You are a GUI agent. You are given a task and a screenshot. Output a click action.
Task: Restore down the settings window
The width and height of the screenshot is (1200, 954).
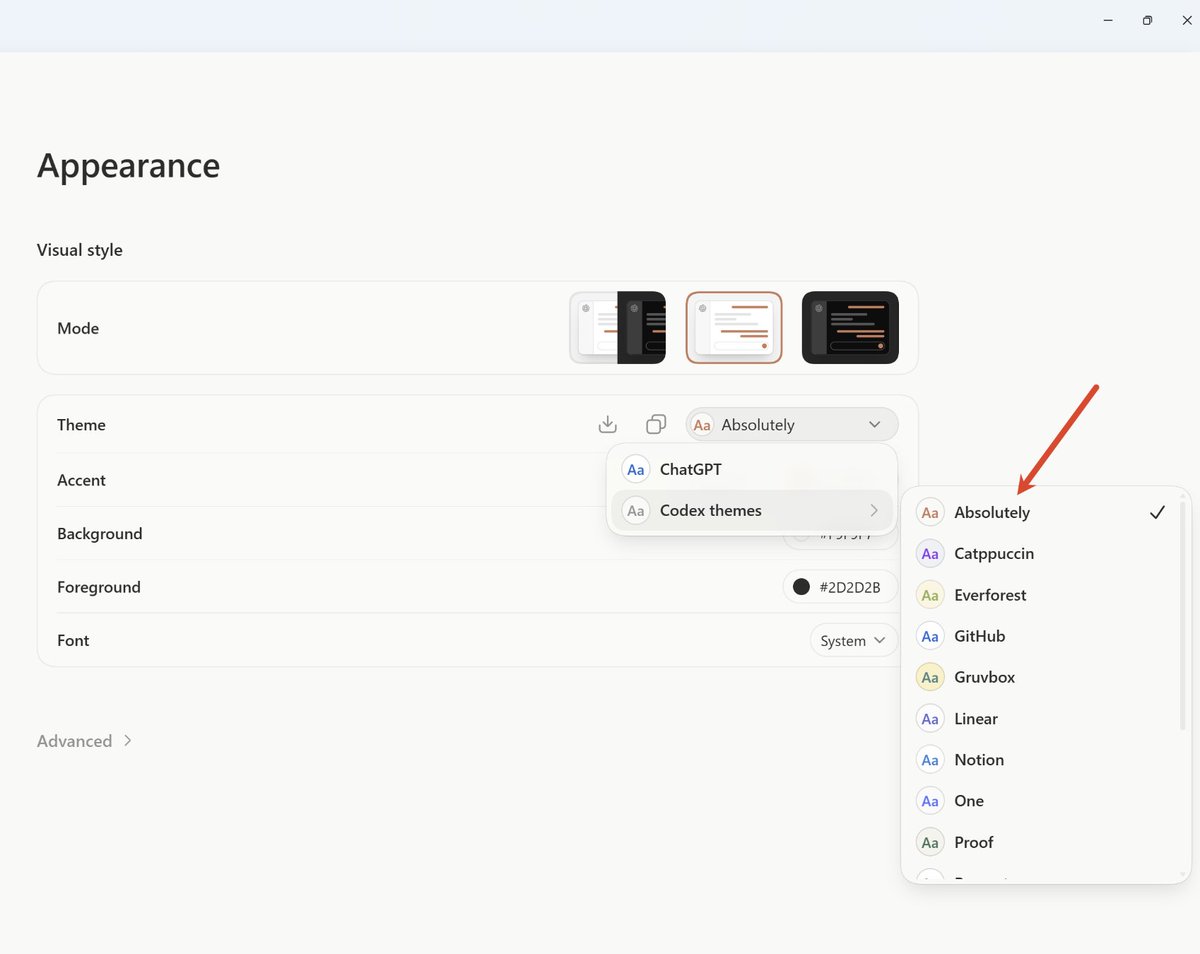1148,20
